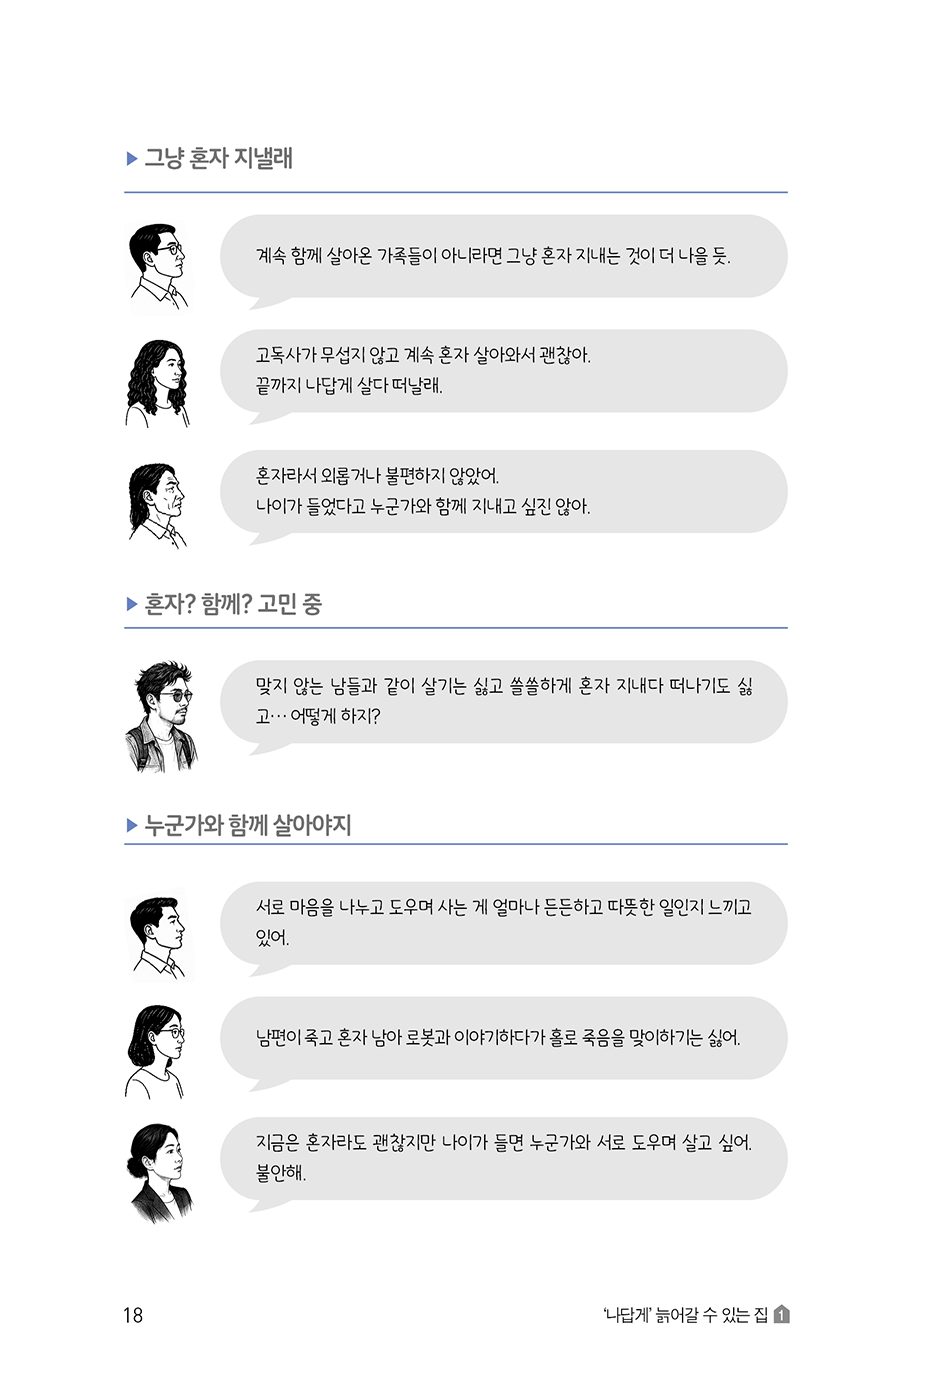Click footer title '나답게 늙어갈 수 있는 집'

click(686, 1315)
